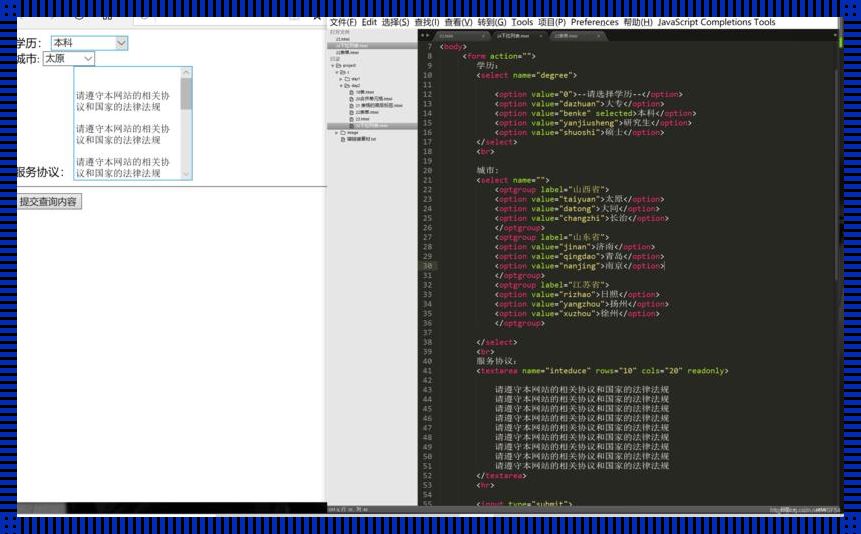Click the option value="benke" selected line
The height and width of the screenshot is (534, 861).
pos(595,113)
